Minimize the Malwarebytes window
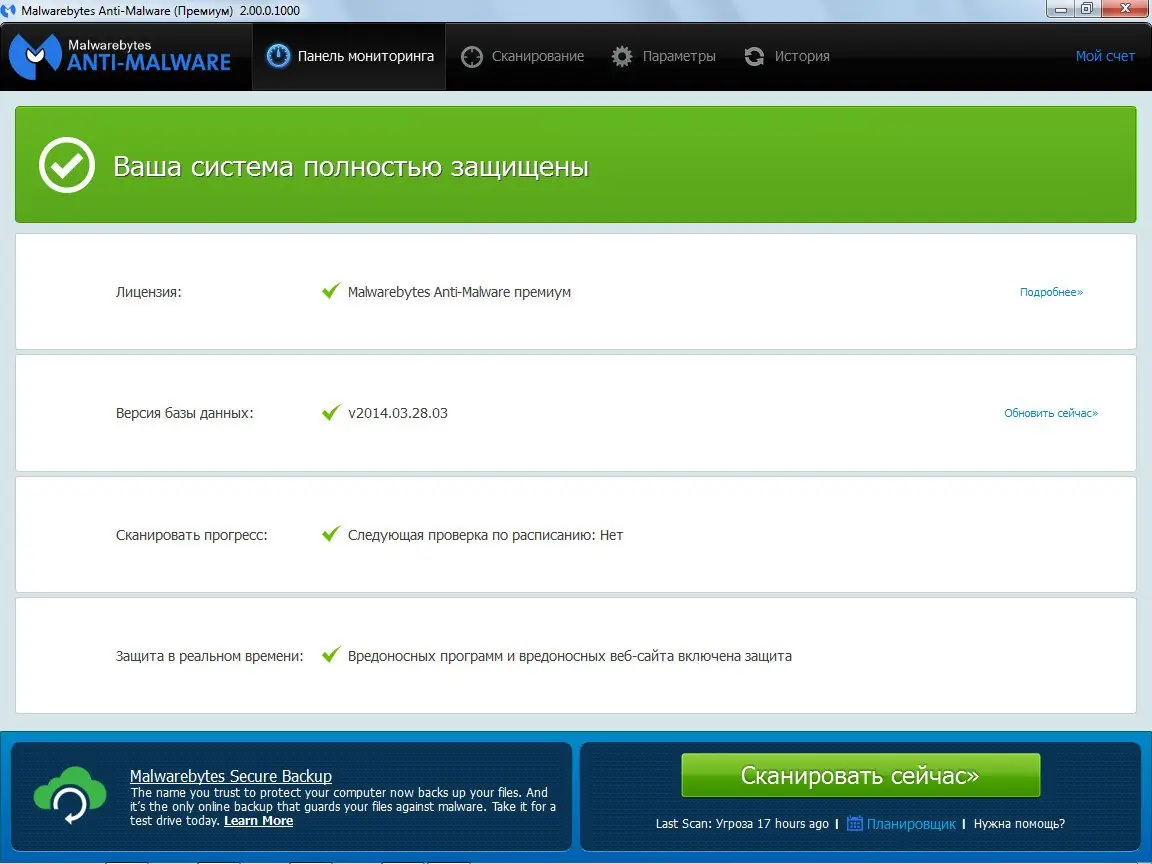 (x=1061, y=10)
